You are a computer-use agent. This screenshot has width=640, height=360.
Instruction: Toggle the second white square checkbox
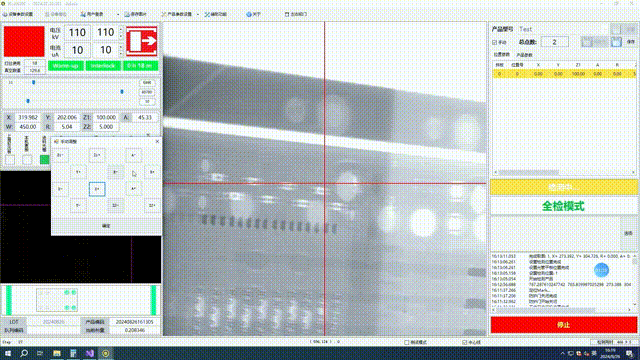point(27,160)
